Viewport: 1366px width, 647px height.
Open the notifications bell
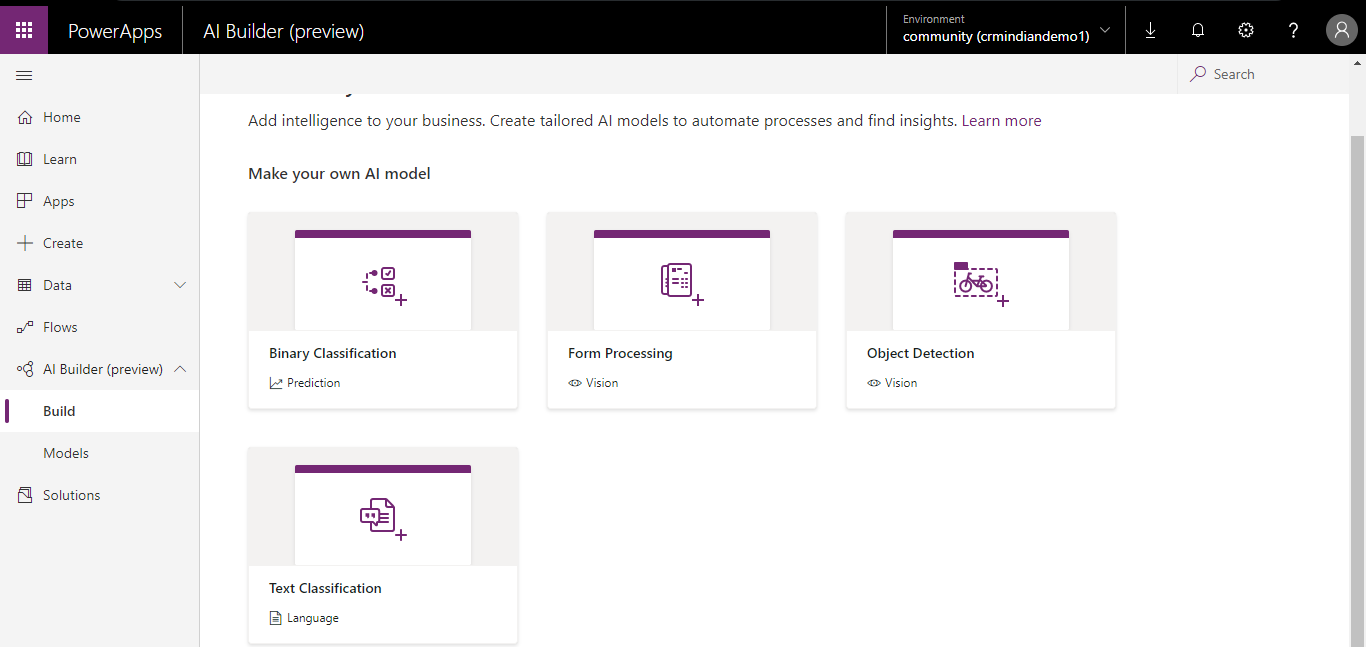tap(1198, 31)
